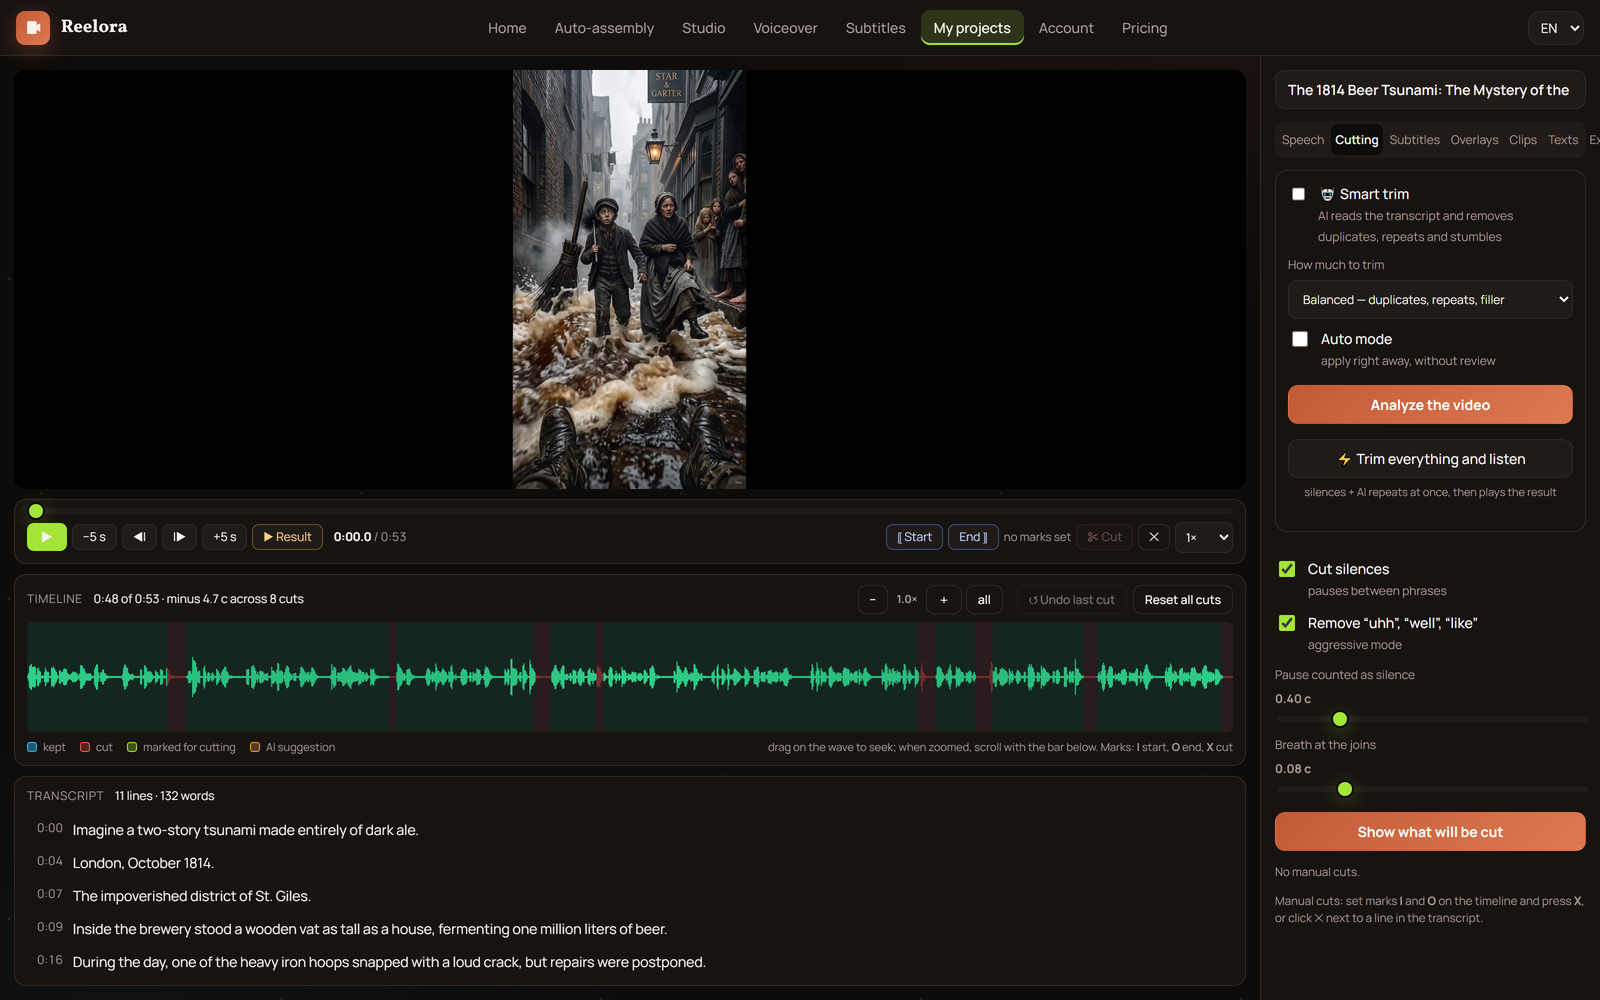The image size is (1600, 1000).
Task: Open the EN language dropdown
Action: pyautogui.click(x=1556, y=28)
